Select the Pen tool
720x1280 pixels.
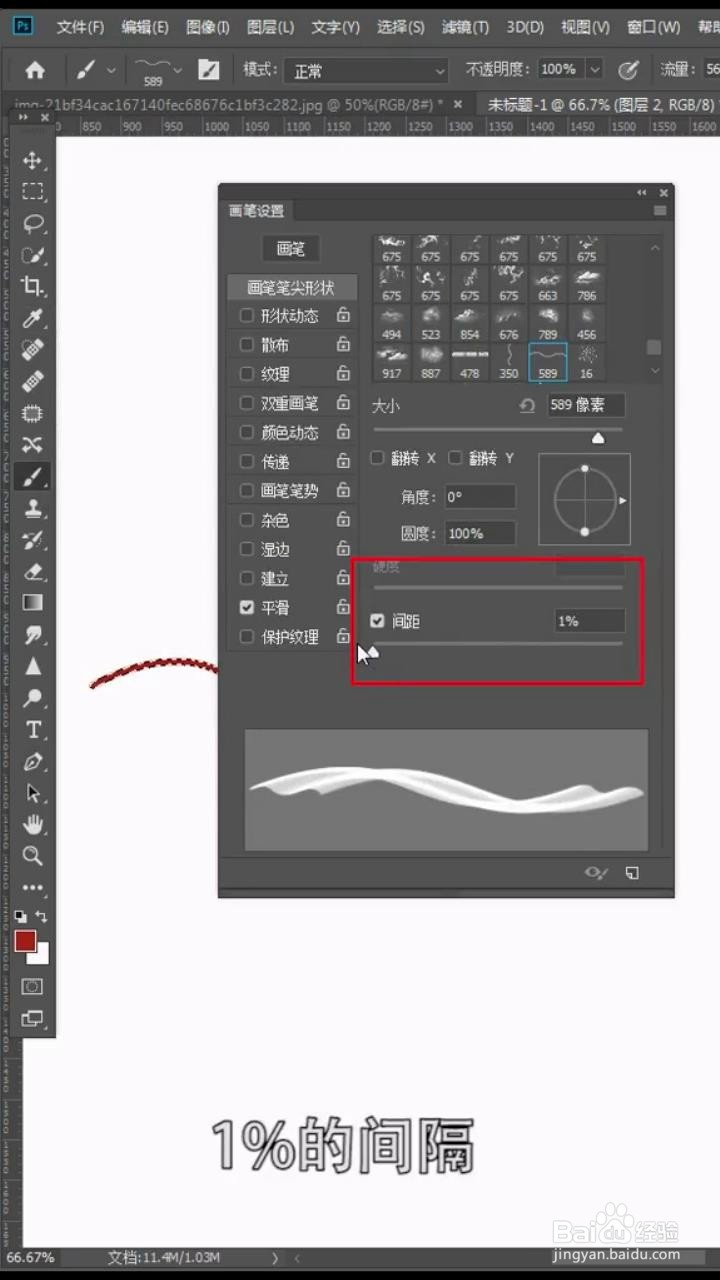pos(33,761)
